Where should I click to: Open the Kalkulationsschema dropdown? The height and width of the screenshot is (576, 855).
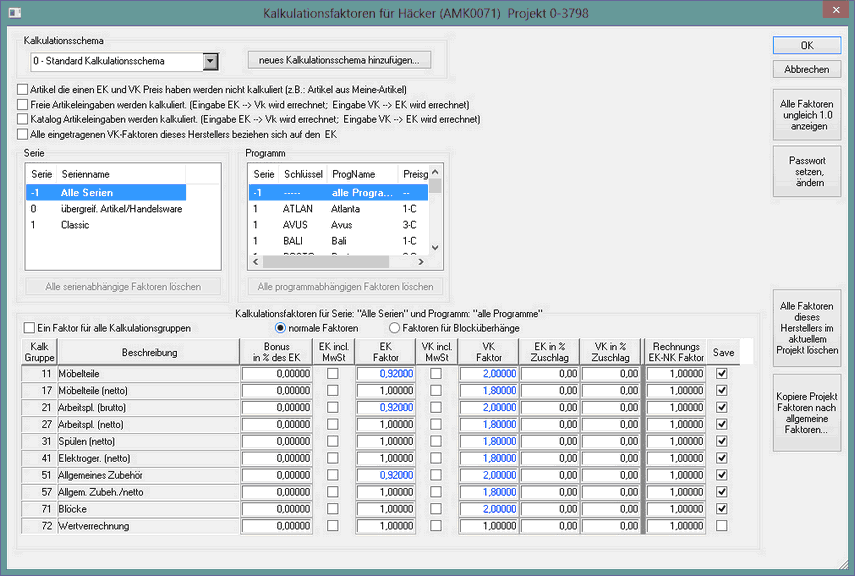210,62
